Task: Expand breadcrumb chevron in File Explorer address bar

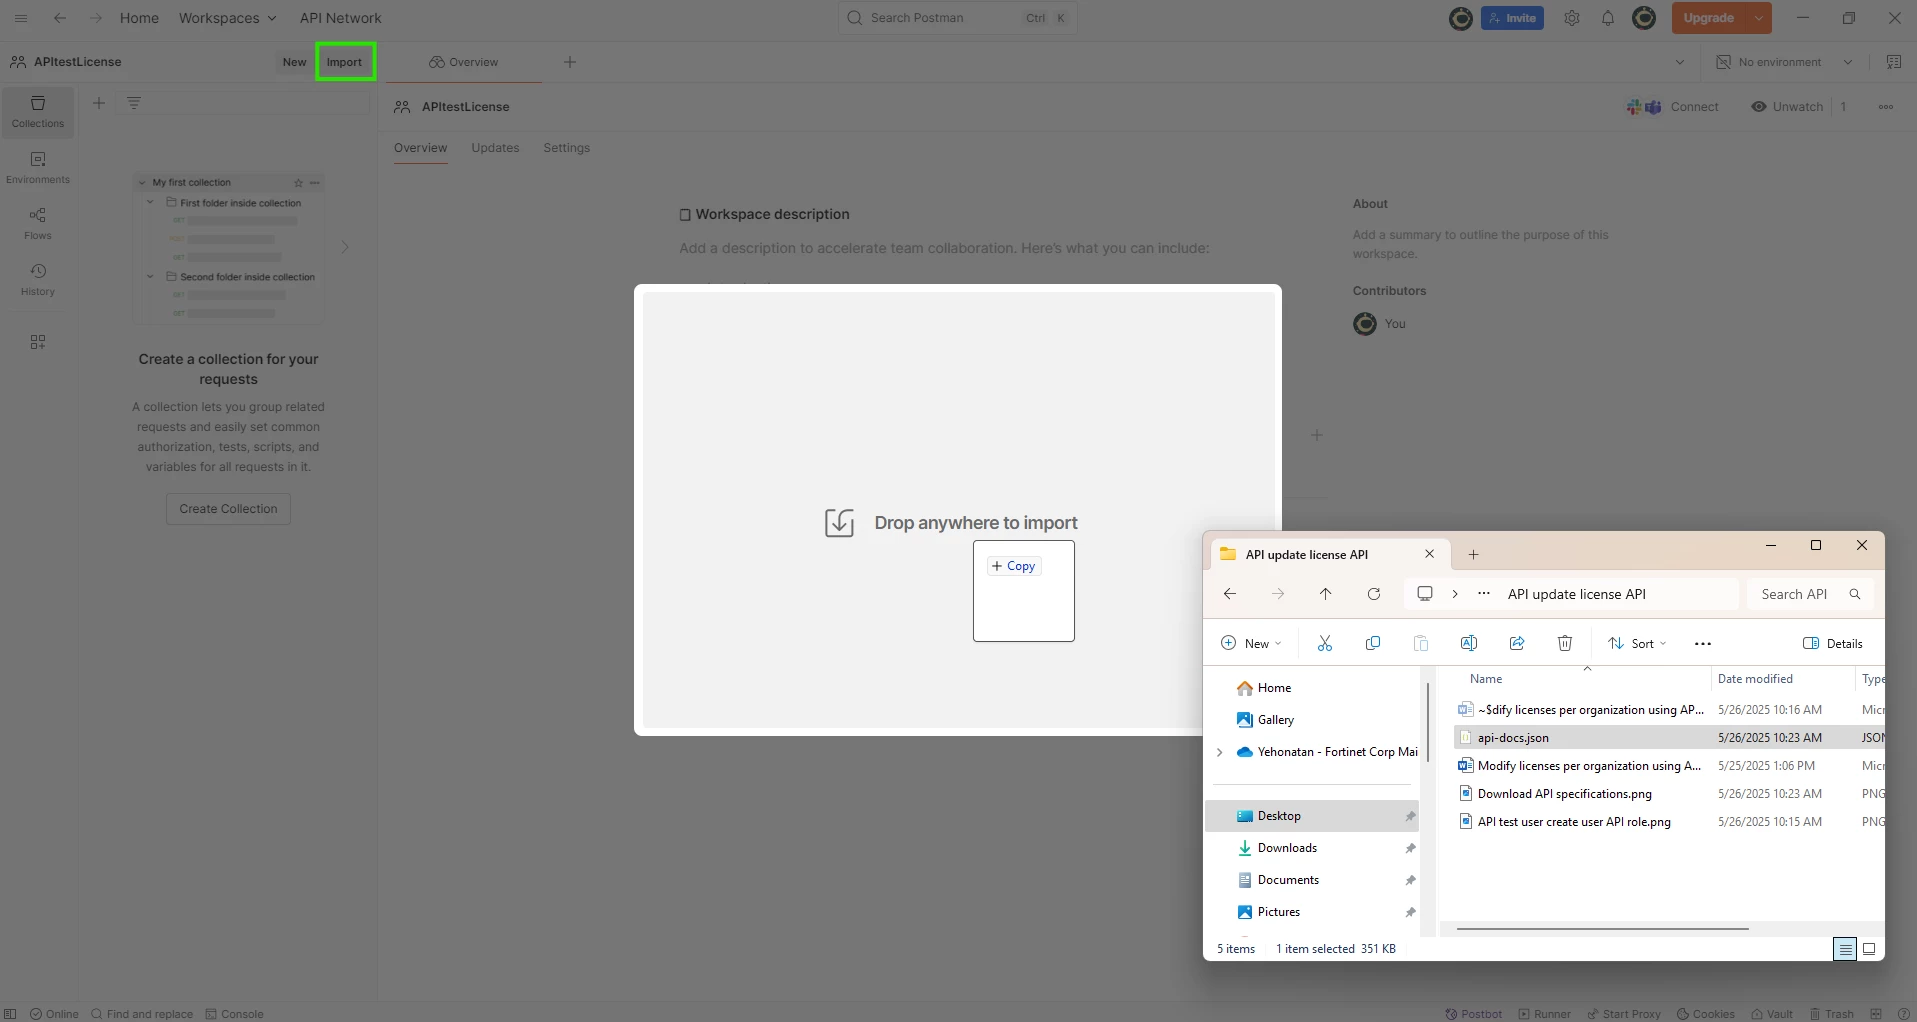Action: click(x=1455, y=594)
